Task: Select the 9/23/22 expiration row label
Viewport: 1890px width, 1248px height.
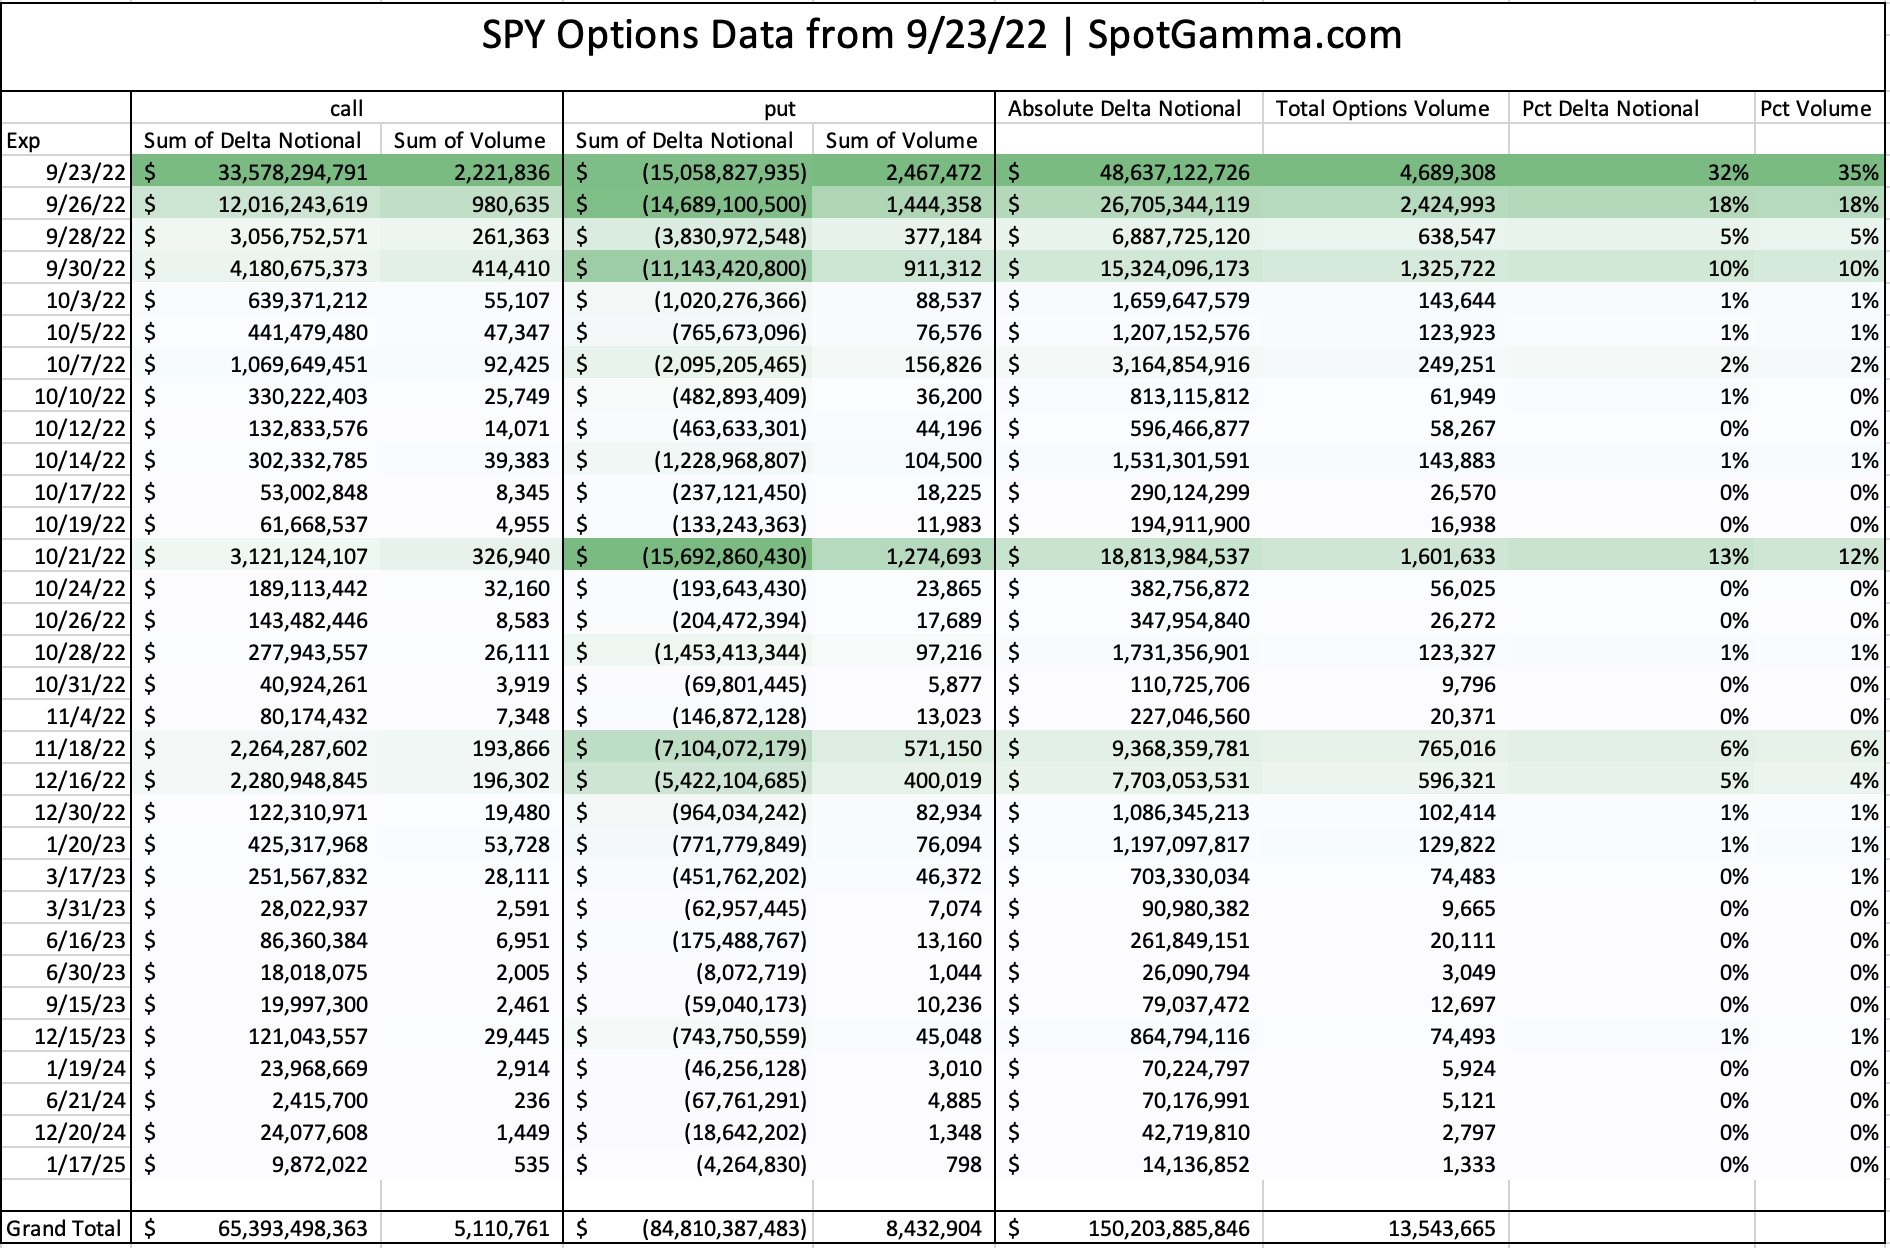Action: pyautogui.click(x=93, y=172)
